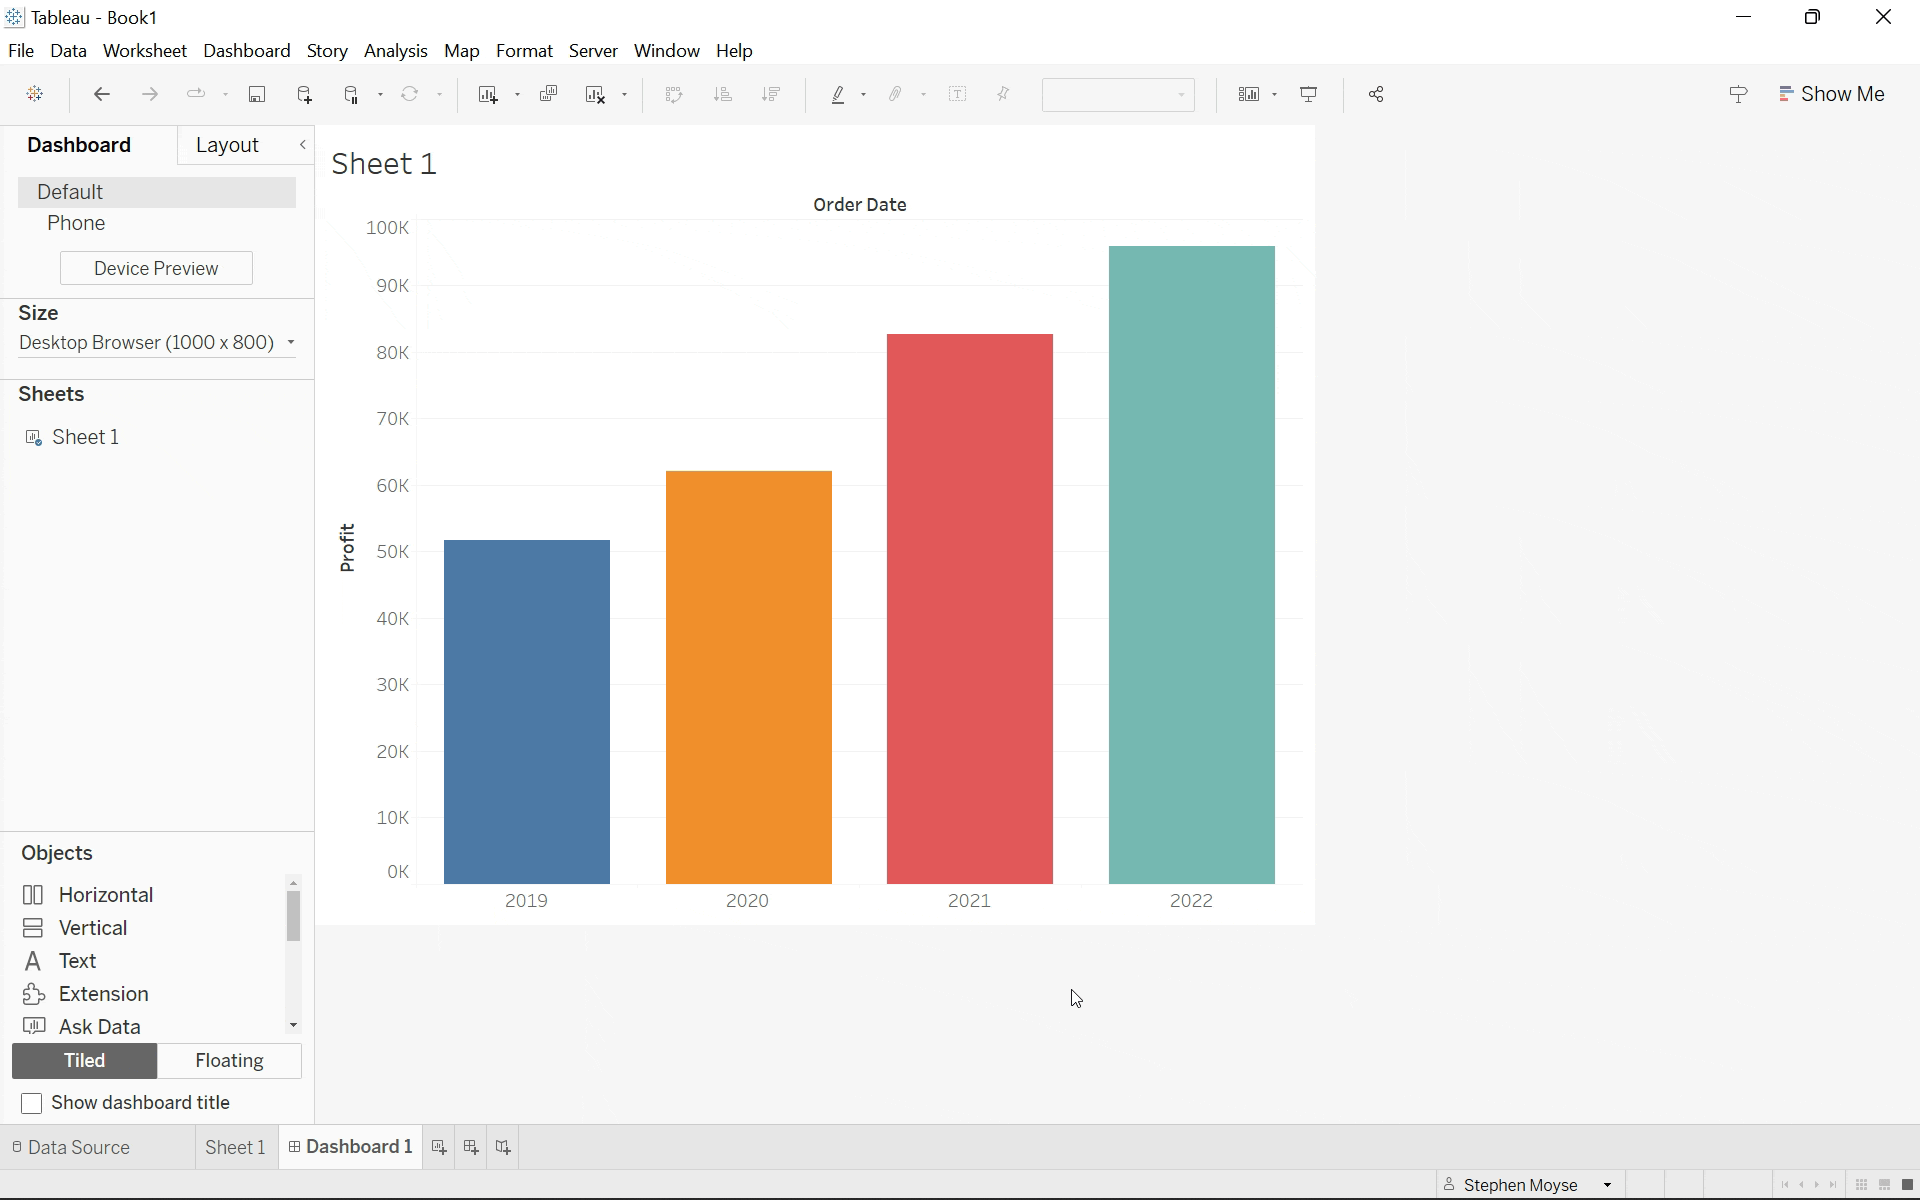Switch to the Layout tab

coord(227,145)
